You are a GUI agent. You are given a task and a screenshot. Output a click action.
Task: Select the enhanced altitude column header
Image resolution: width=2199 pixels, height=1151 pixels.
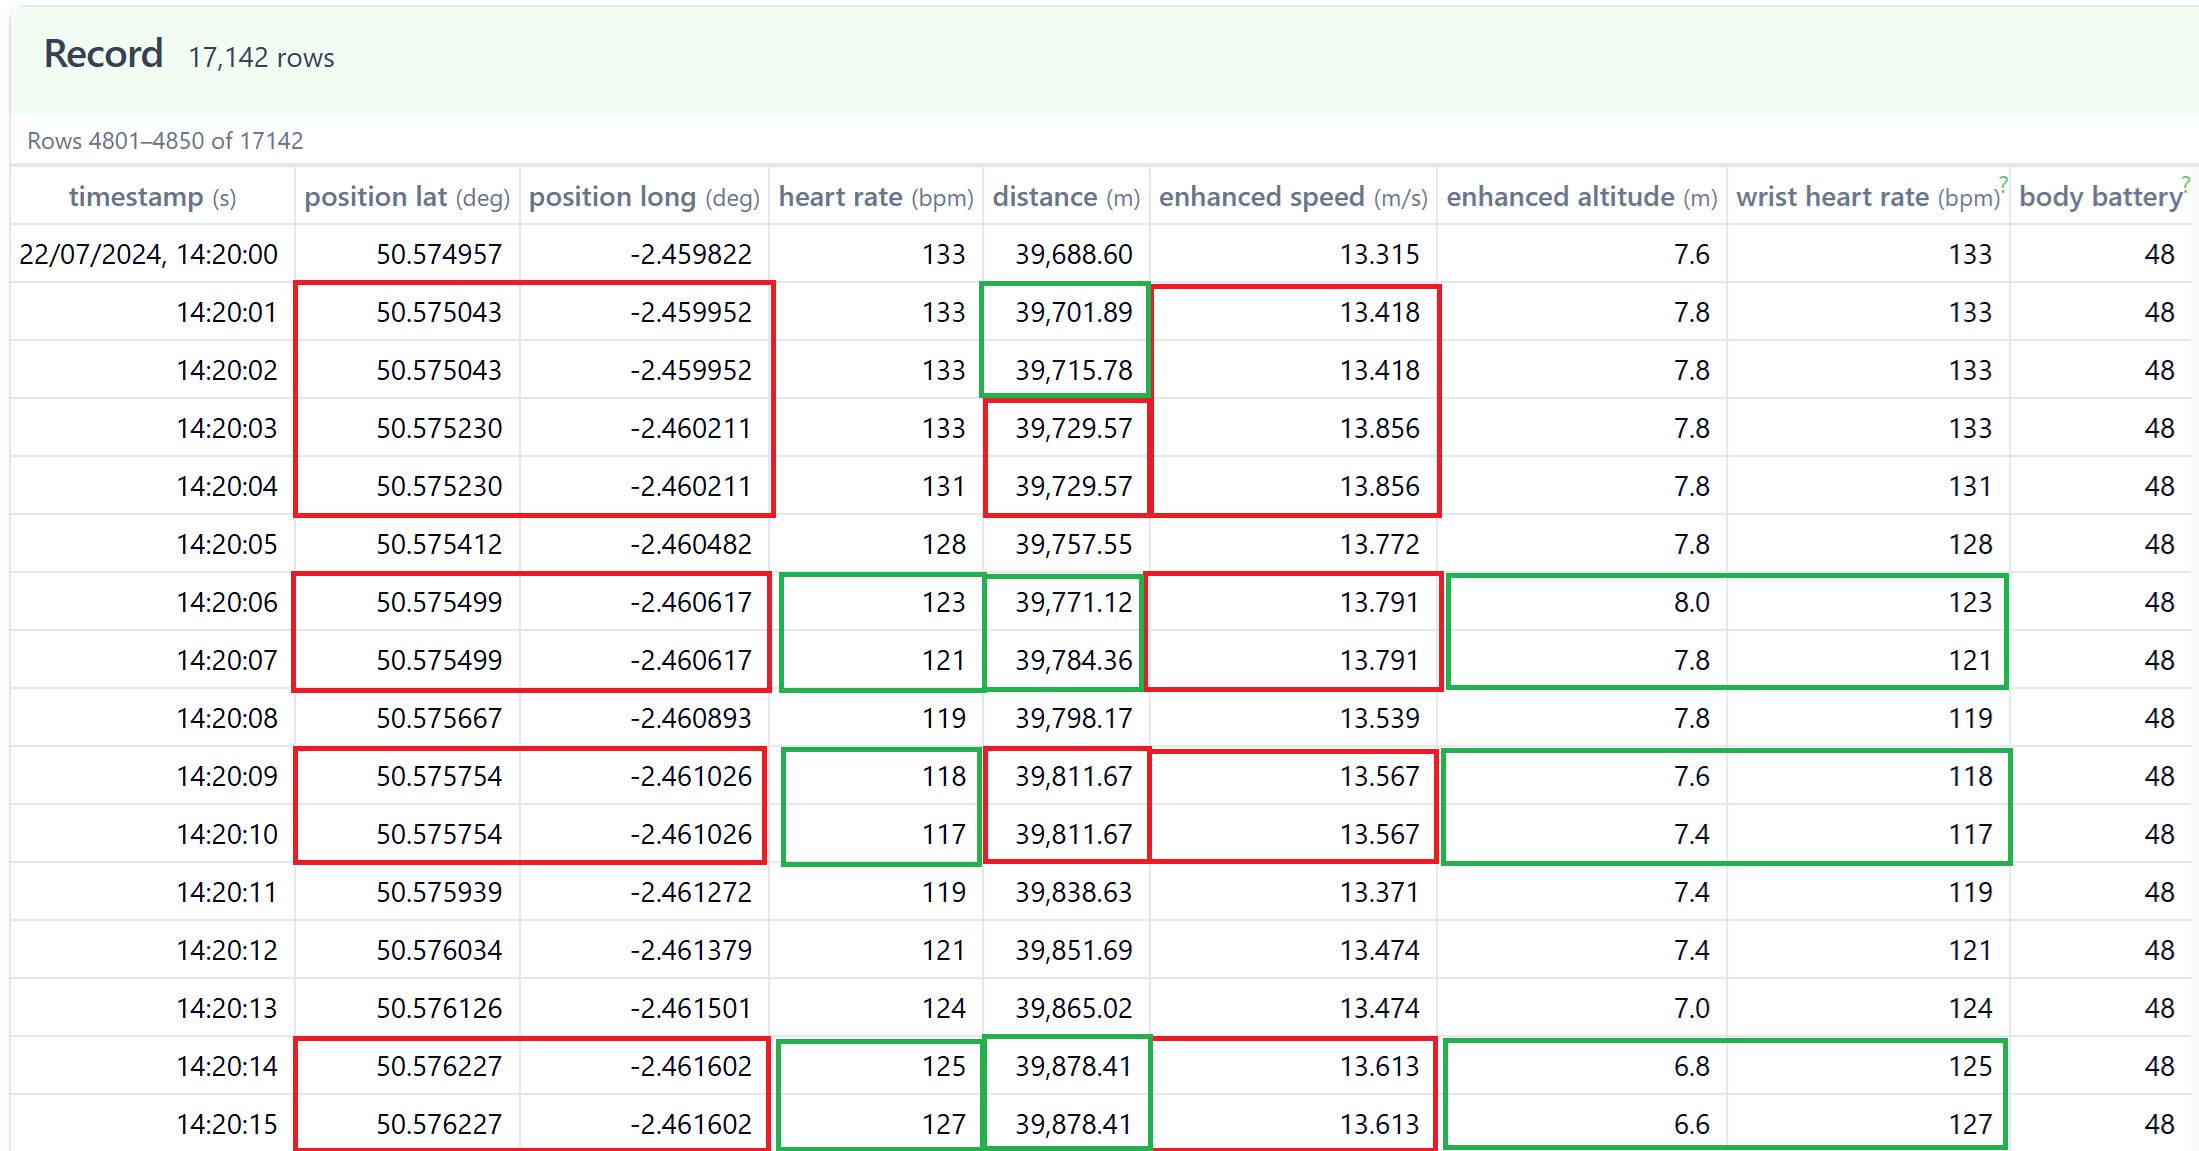(1581, 197)
